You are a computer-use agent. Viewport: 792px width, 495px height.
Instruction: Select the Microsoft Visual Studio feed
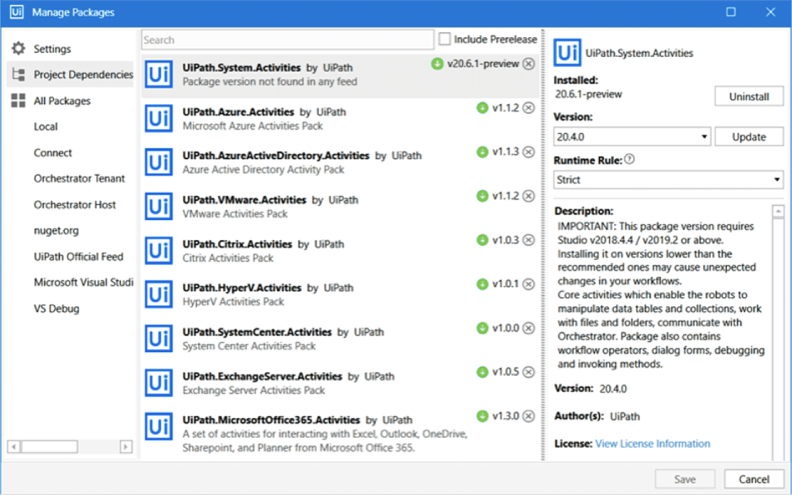pyautogui.click(x=83, y=282)
